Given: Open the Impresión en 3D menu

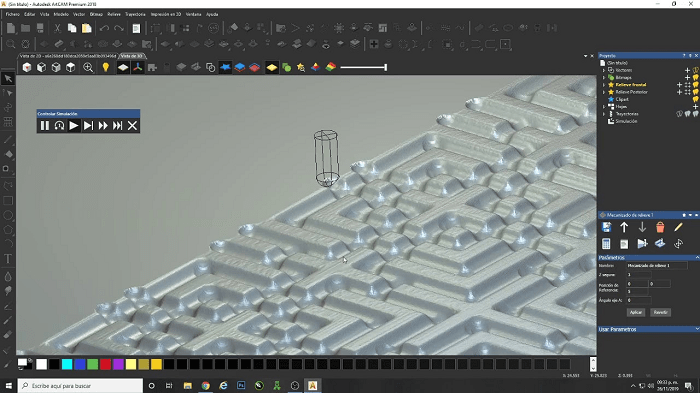Looking at the screenshot, I should point(166,14).
